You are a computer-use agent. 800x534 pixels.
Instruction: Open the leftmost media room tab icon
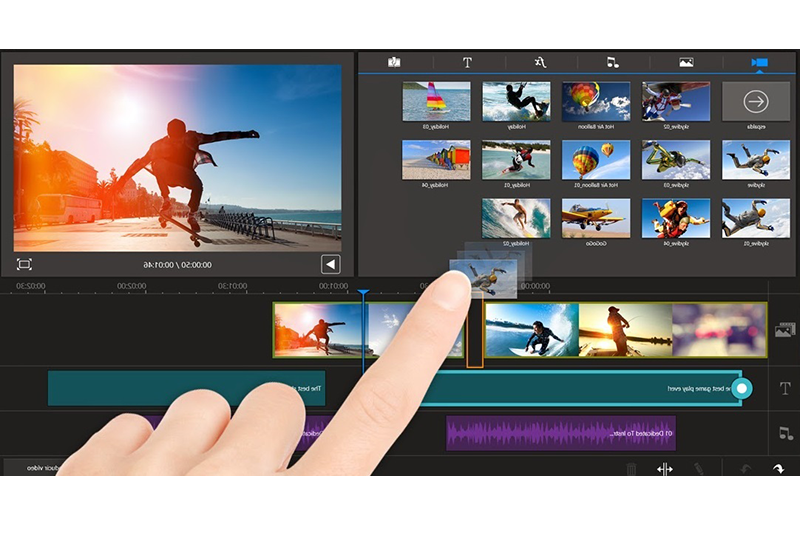point(394,62)
